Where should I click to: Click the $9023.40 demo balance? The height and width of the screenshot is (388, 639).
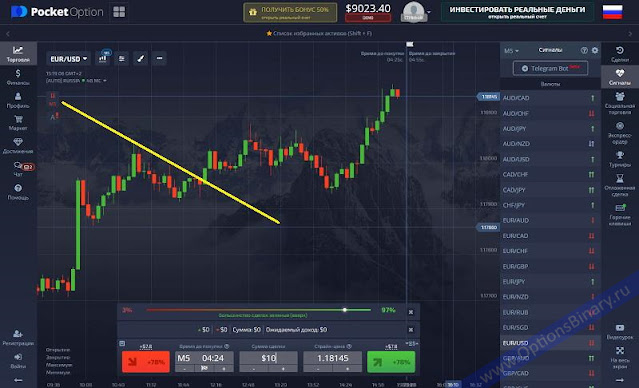(x=368, y=9)
